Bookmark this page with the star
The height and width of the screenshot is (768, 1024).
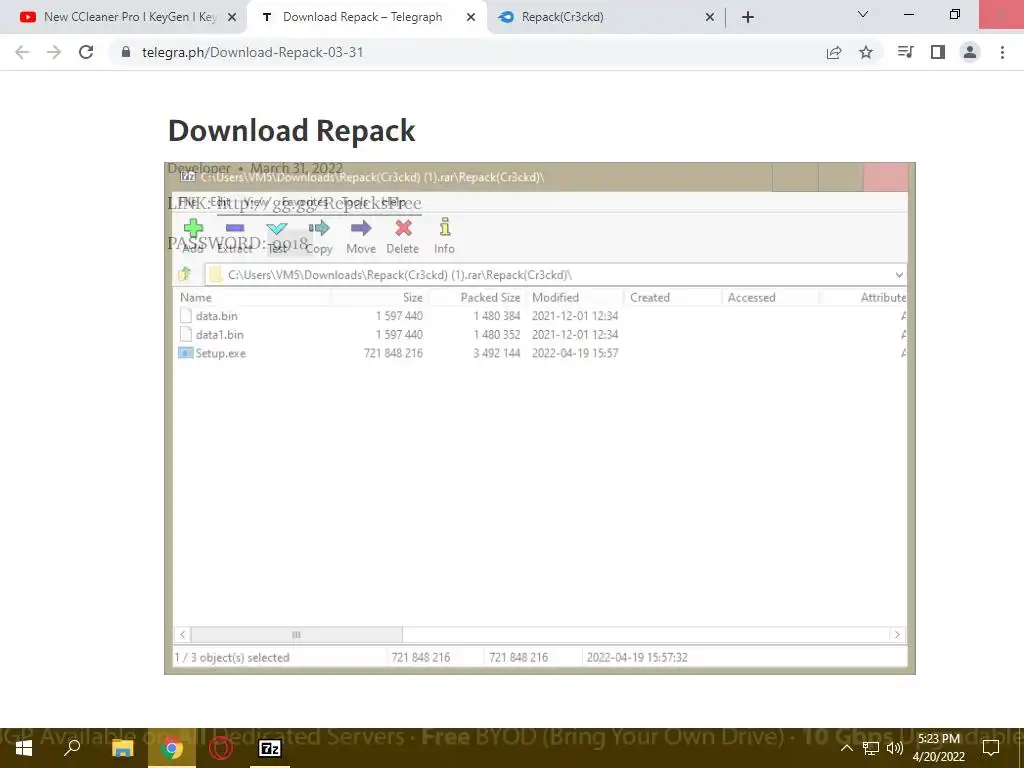pos(866,52)
